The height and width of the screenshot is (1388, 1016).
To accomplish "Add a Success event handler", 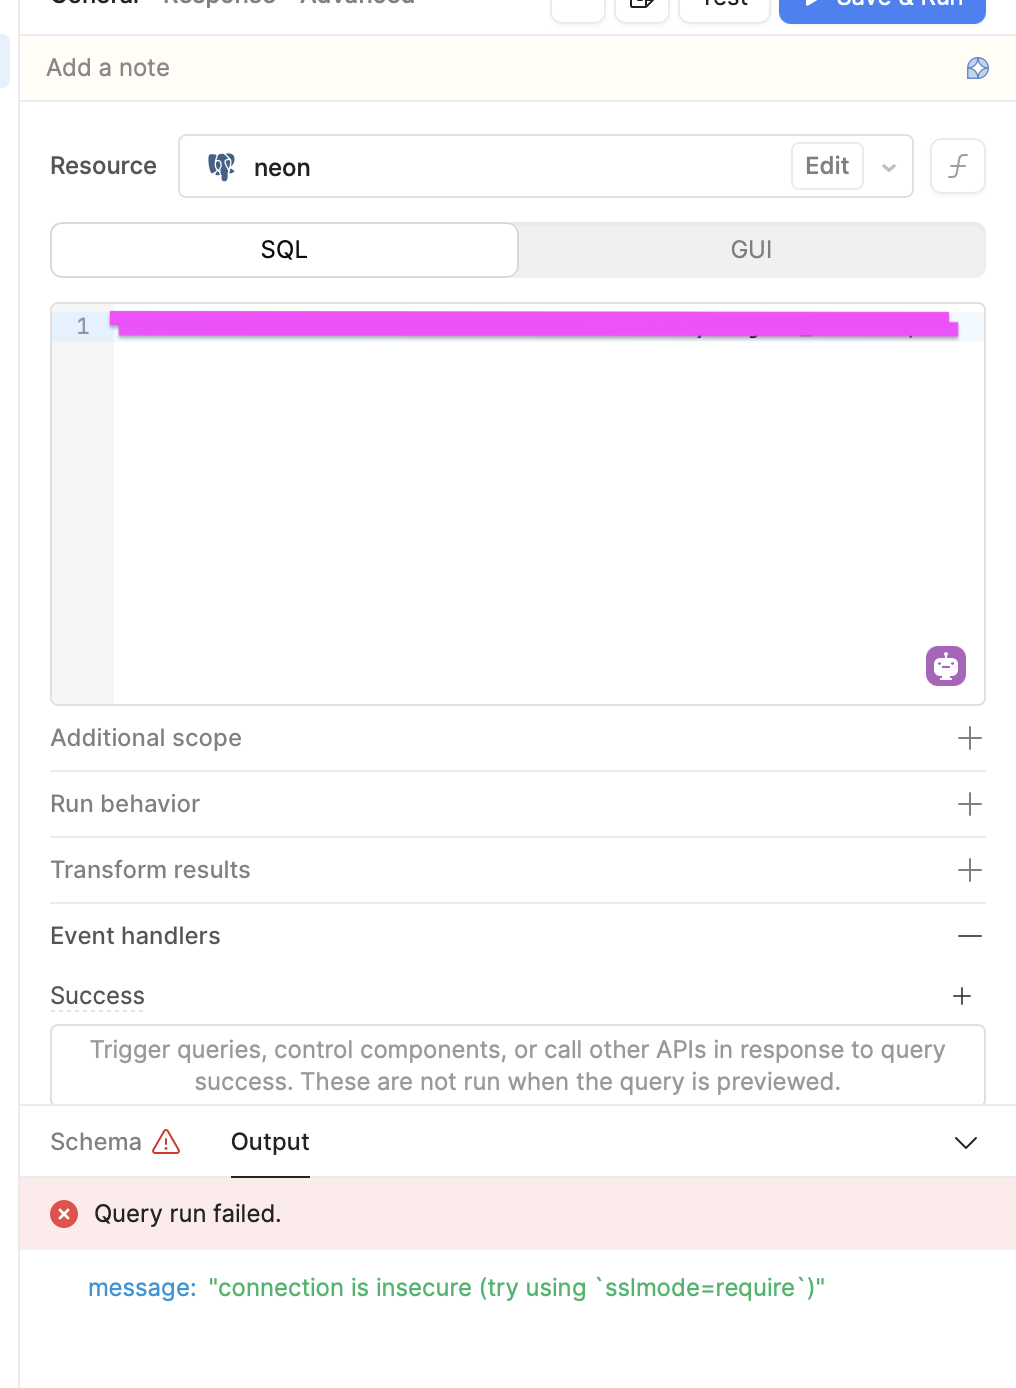I will click(x=962, y=996).
